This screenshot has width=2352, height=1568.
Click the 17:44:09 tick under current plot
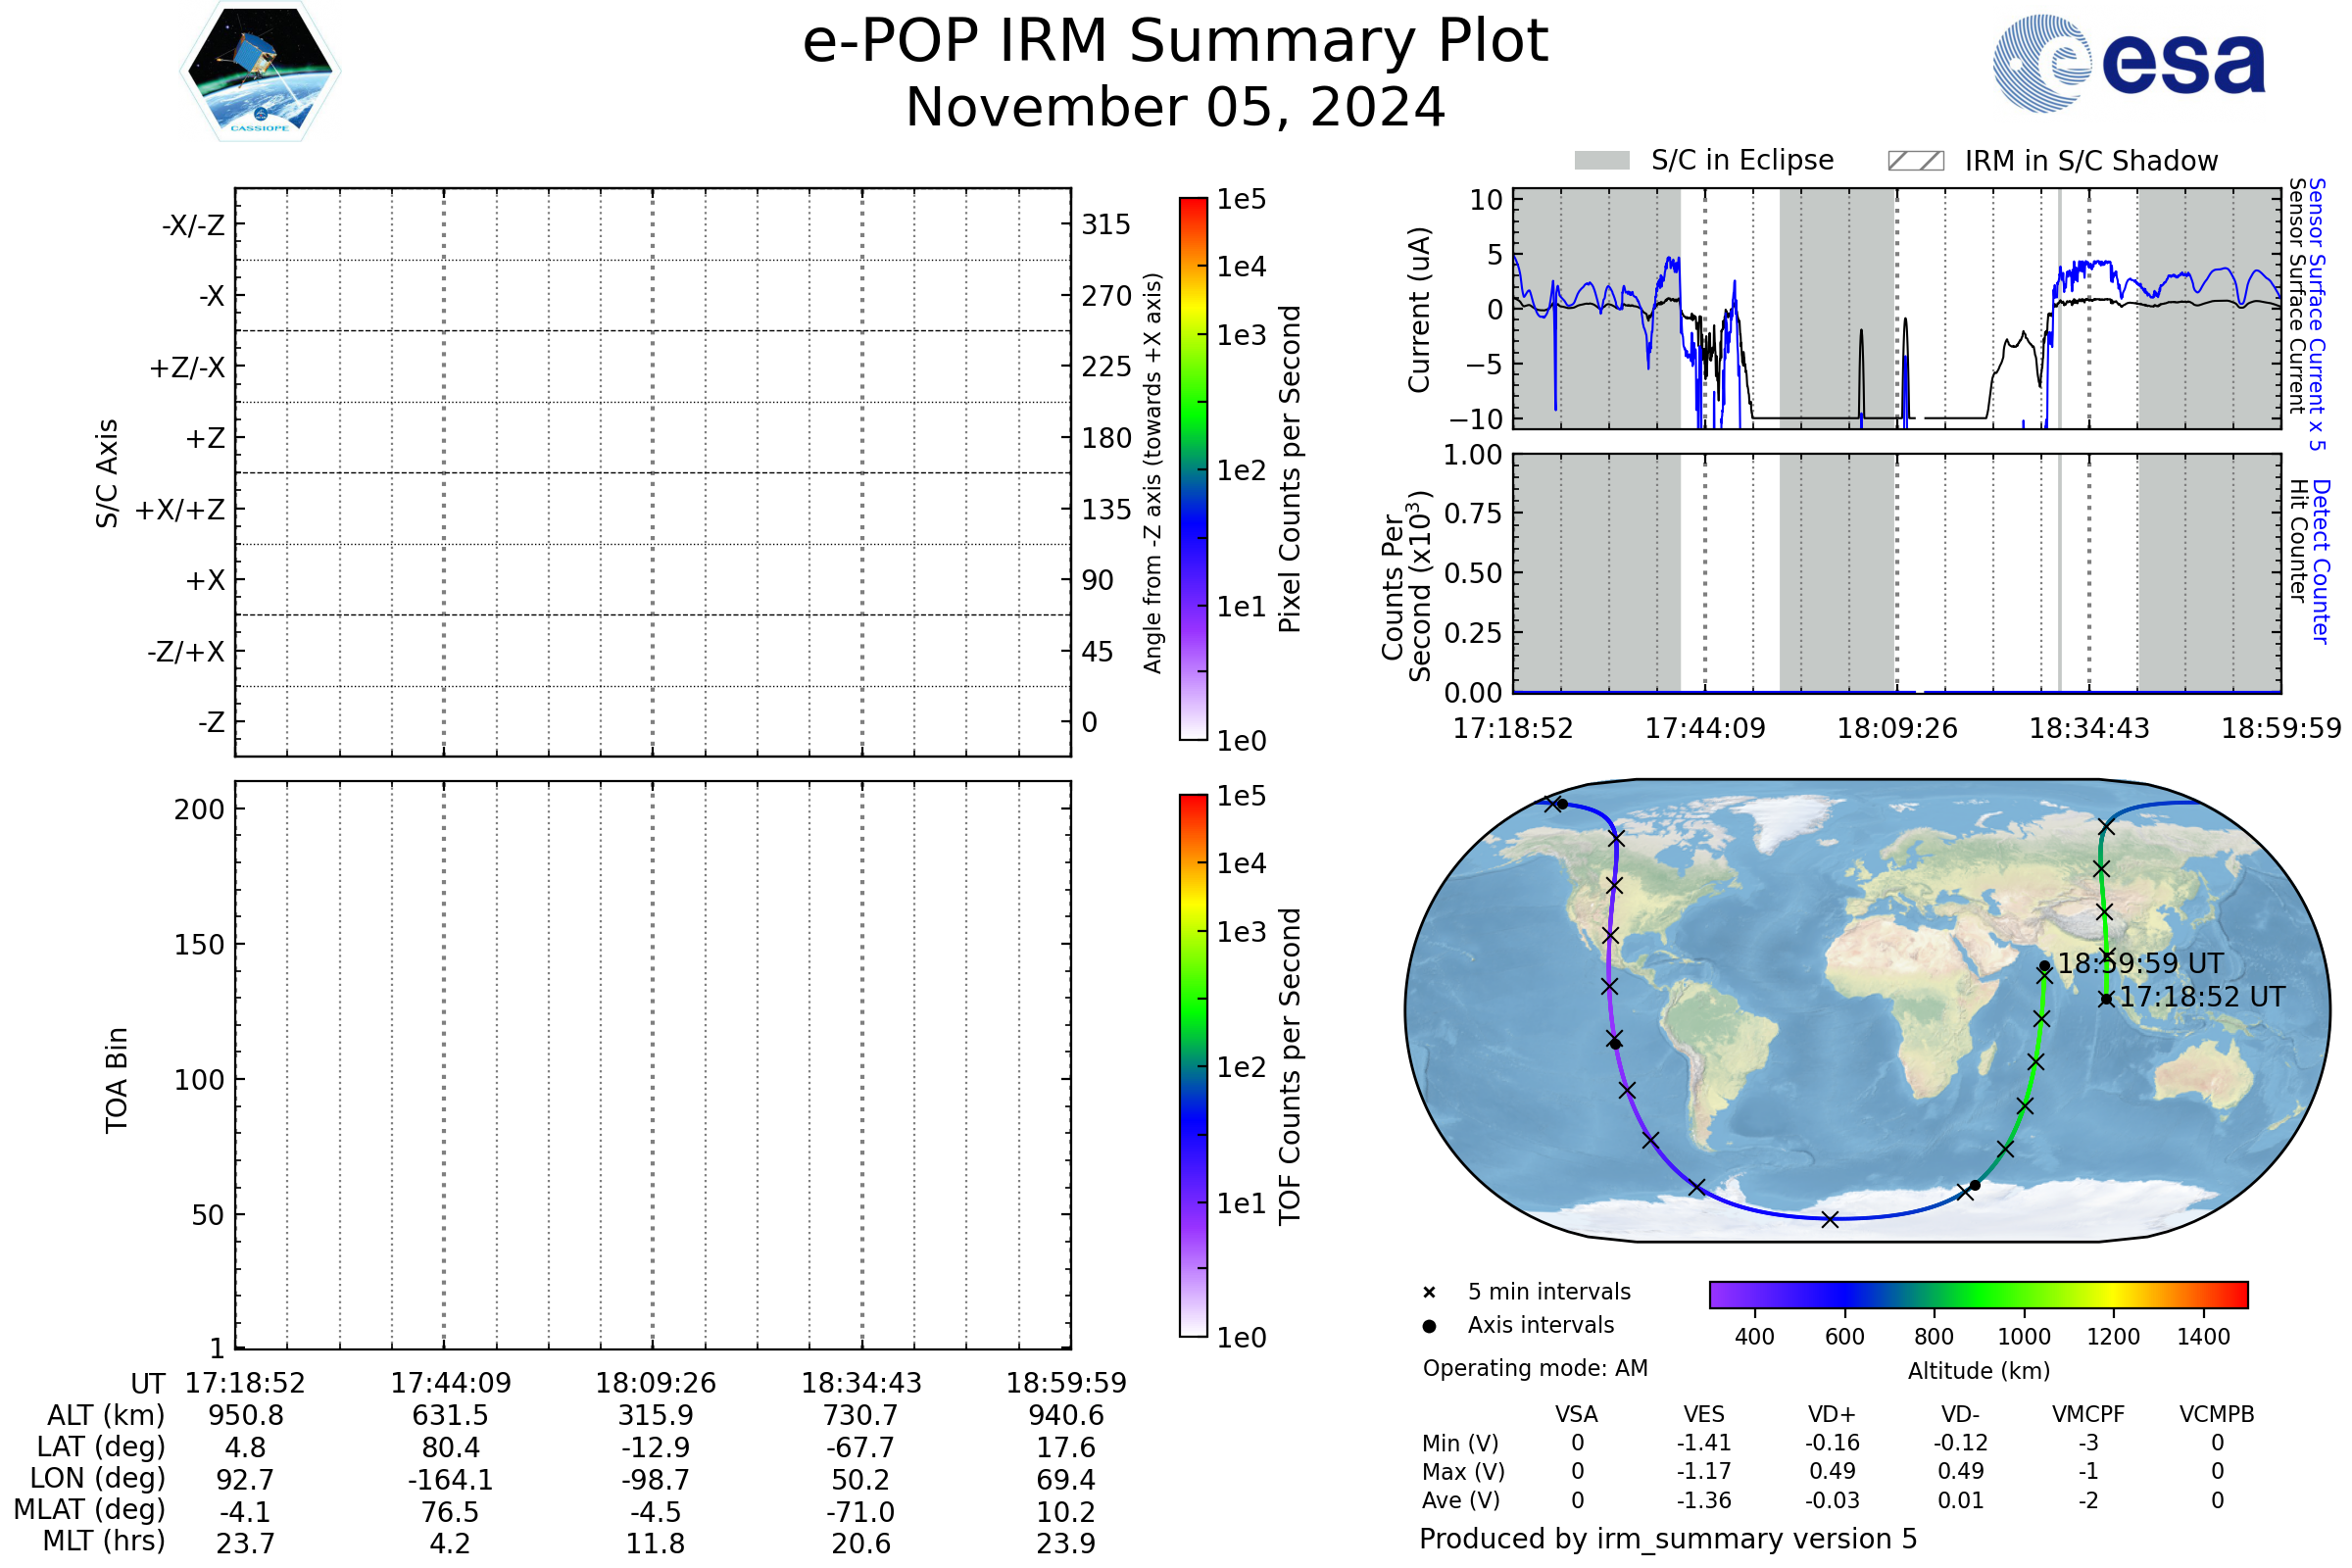click(x=1705, y=728)
